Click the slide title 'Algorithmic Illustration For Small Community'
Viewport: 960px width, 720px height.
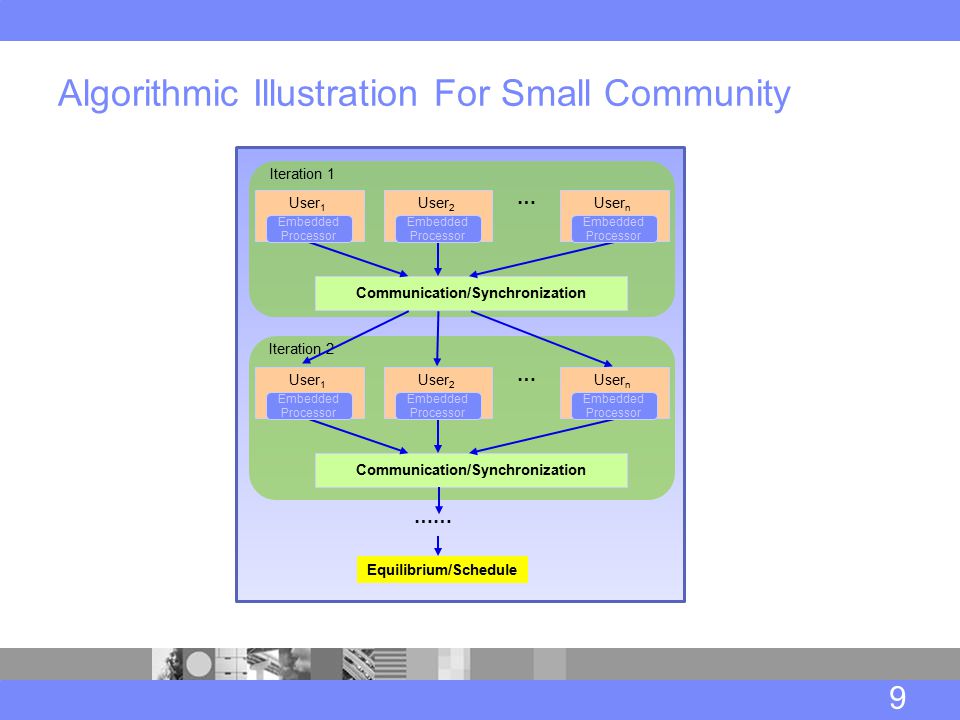click(424, 94)
